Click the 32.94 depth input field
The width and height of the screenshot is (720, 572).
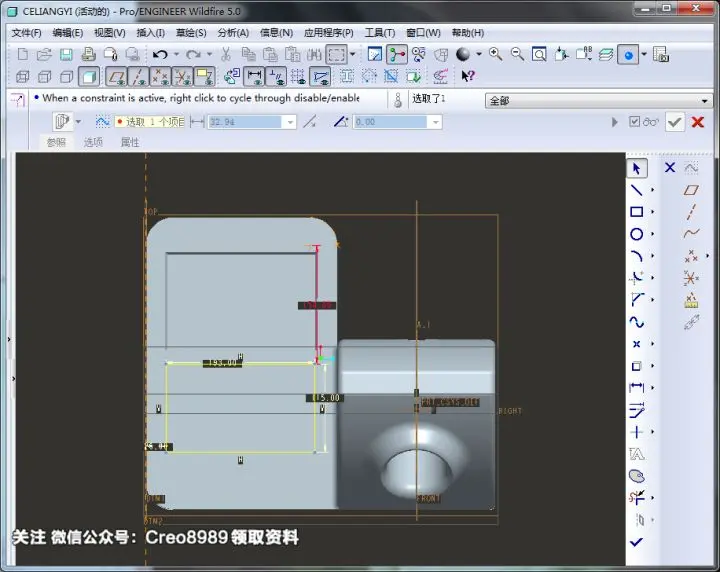[245, 122]
